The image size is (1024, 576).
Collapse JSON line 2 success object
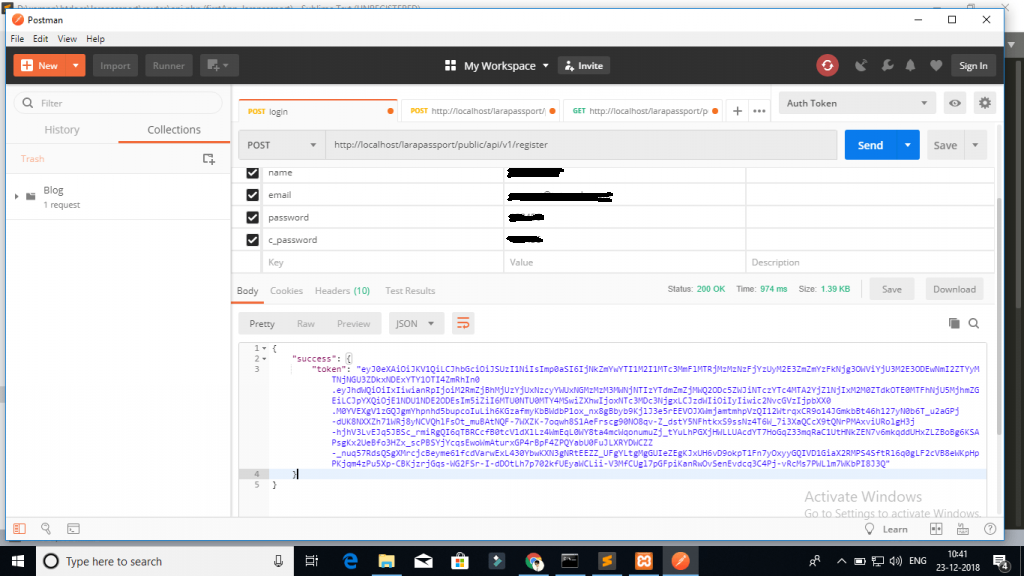tap(264, 359)
